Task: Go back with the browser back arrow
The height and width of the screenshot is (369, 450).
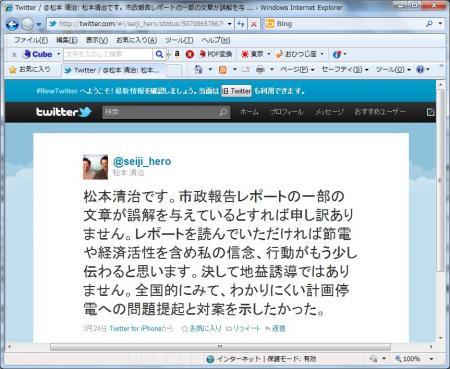Action: [12, 24]
